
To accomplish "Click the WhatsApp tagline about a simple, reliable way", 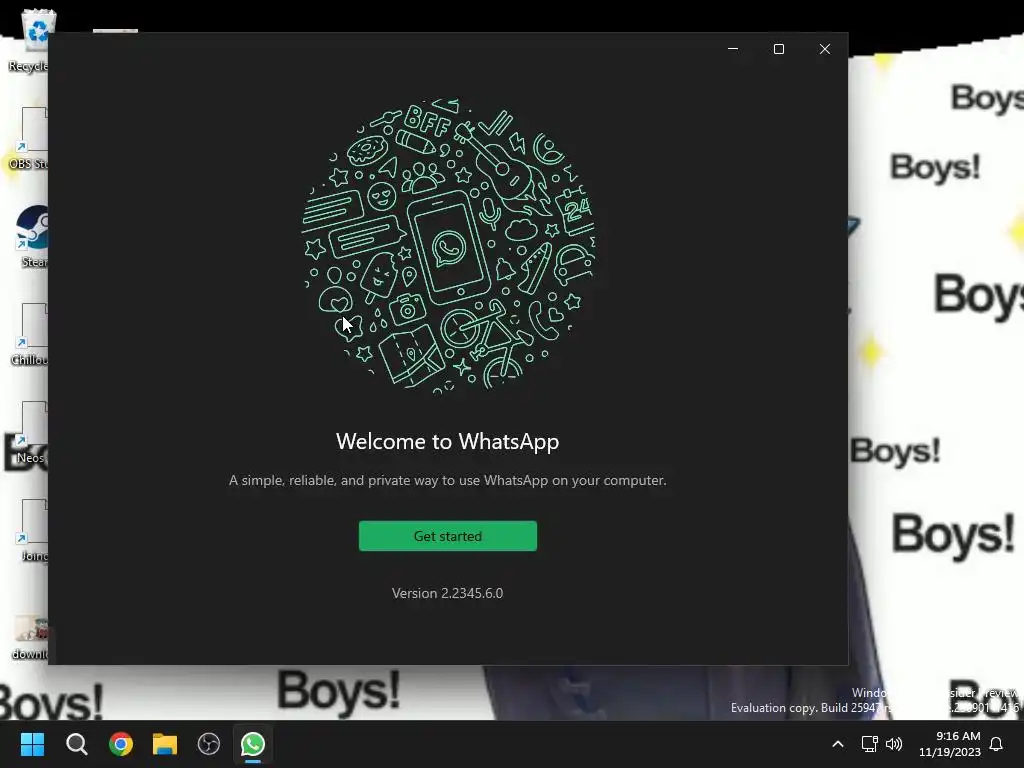I will (x=447, y=480).
